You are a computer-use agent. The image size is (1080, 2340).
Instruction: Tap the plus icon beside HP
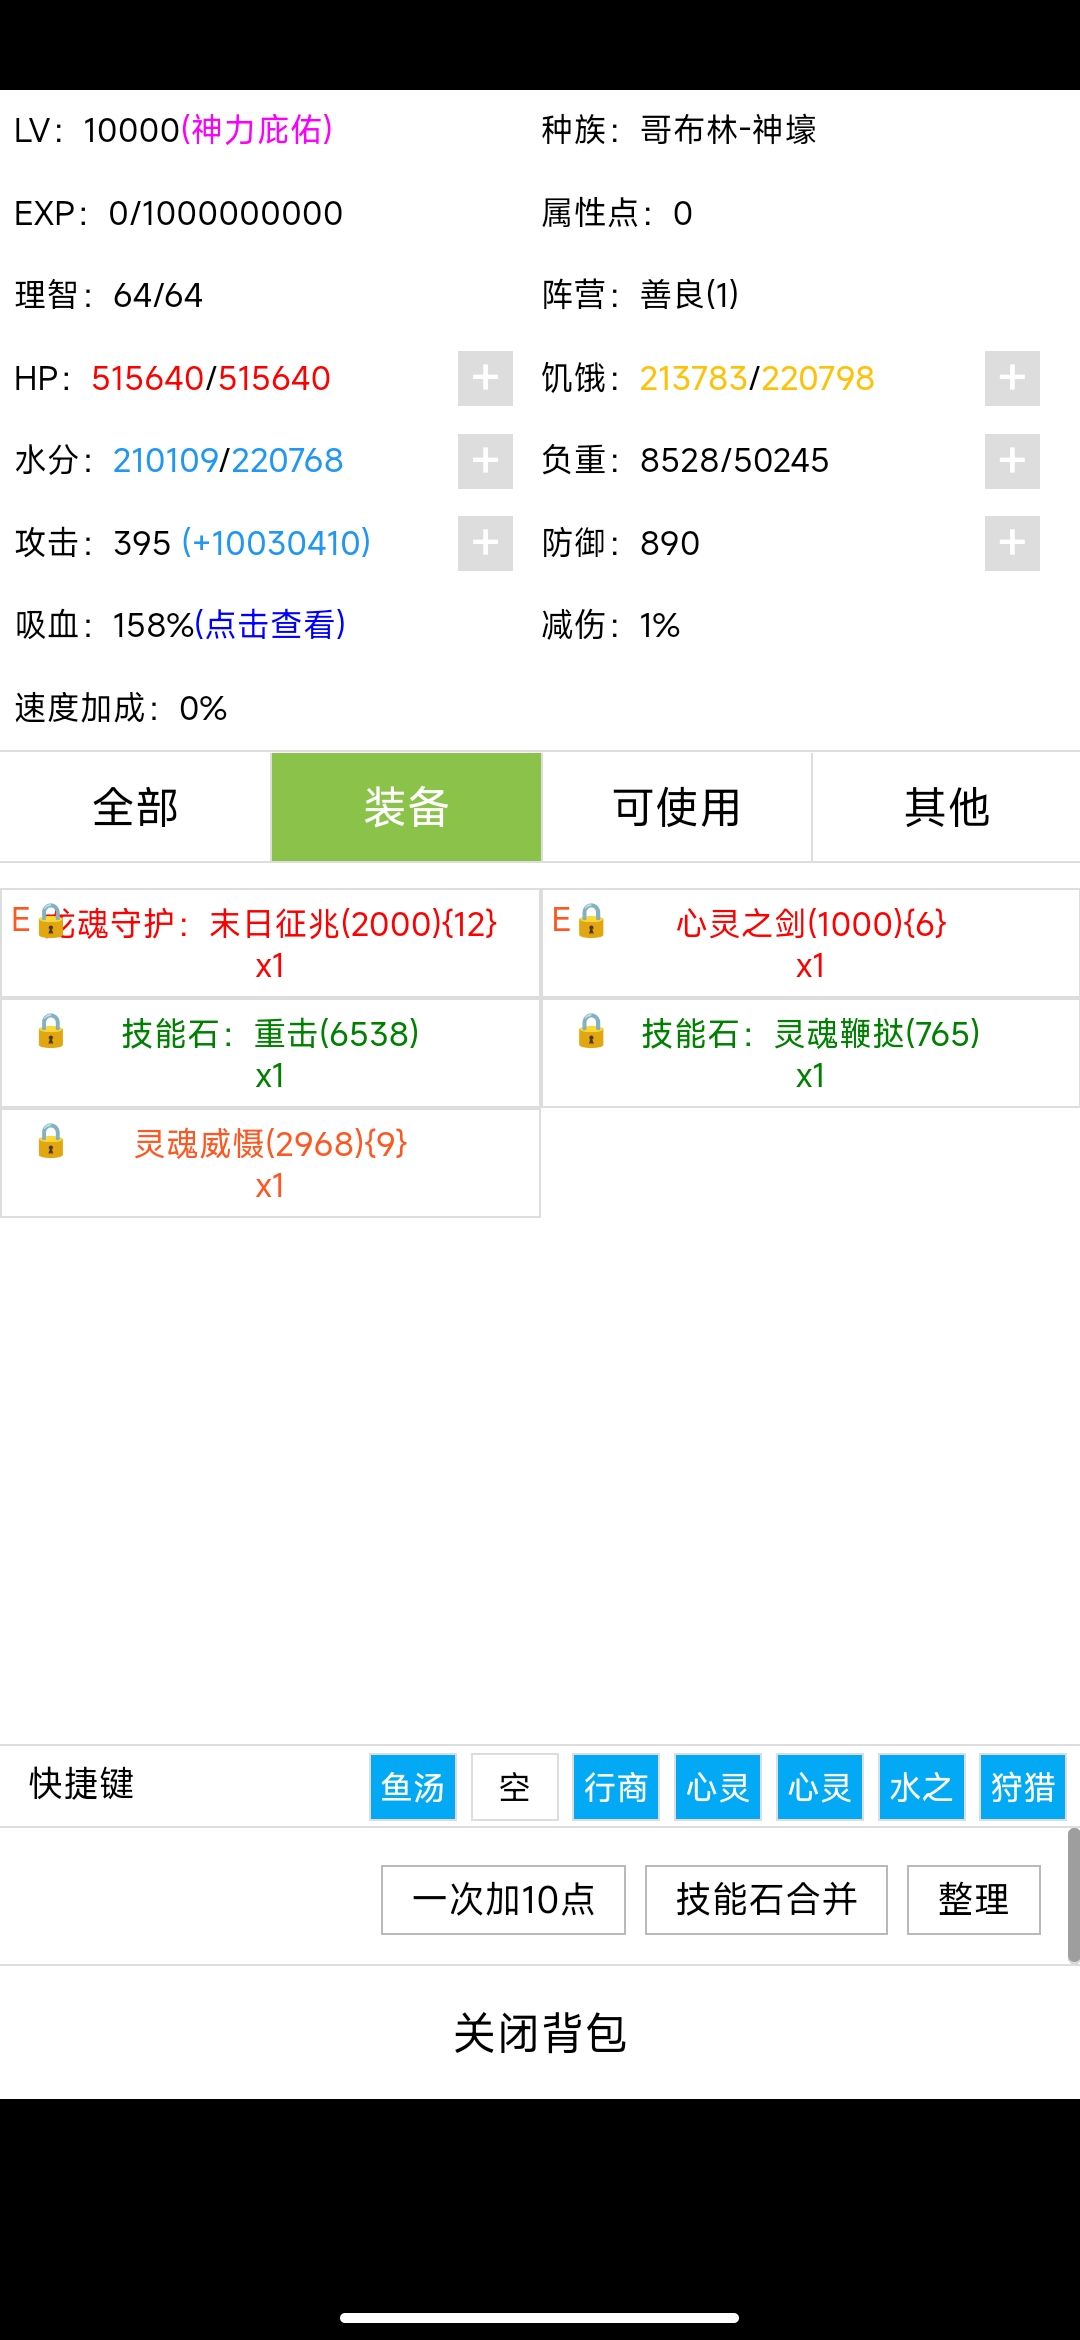[485, 378]
